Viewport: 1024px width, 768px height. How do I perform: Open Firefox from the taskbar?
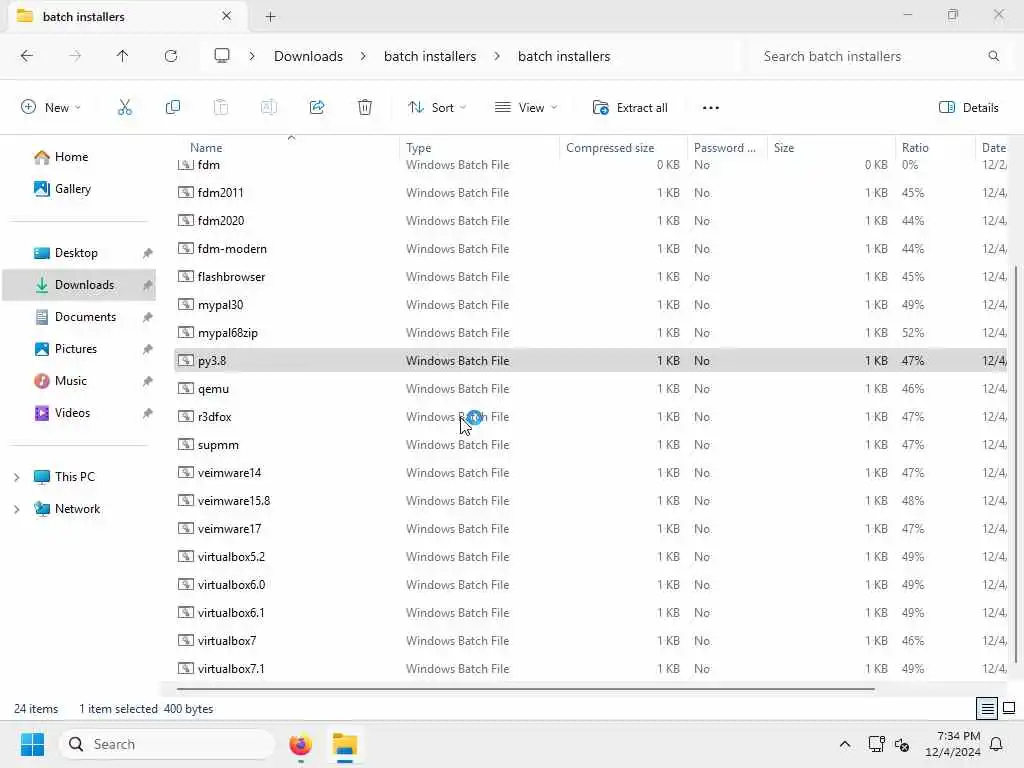[300, 744]
